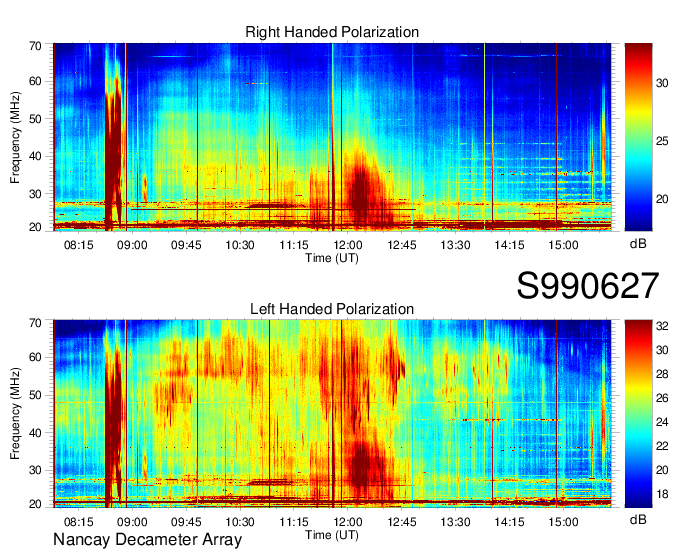680x552 pixels.
Task: Click the Right Handed Polarization spectrogram image
Action: pos(332,137)
